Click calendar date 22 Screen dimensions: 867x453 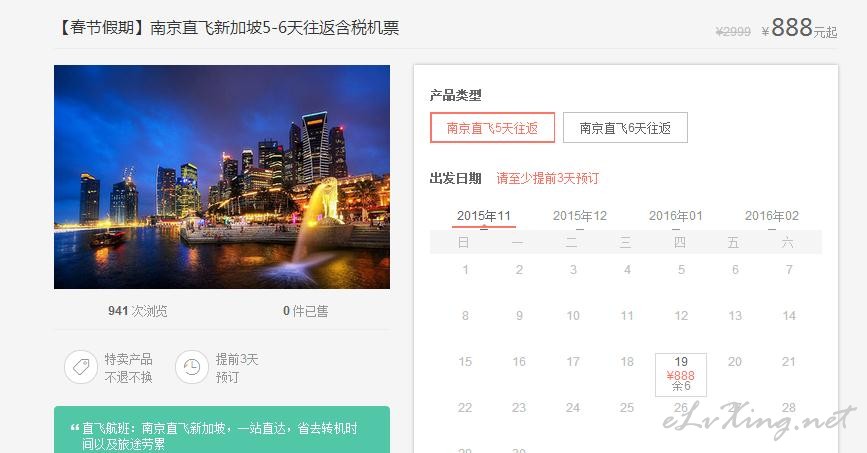(x=465, y=408)
